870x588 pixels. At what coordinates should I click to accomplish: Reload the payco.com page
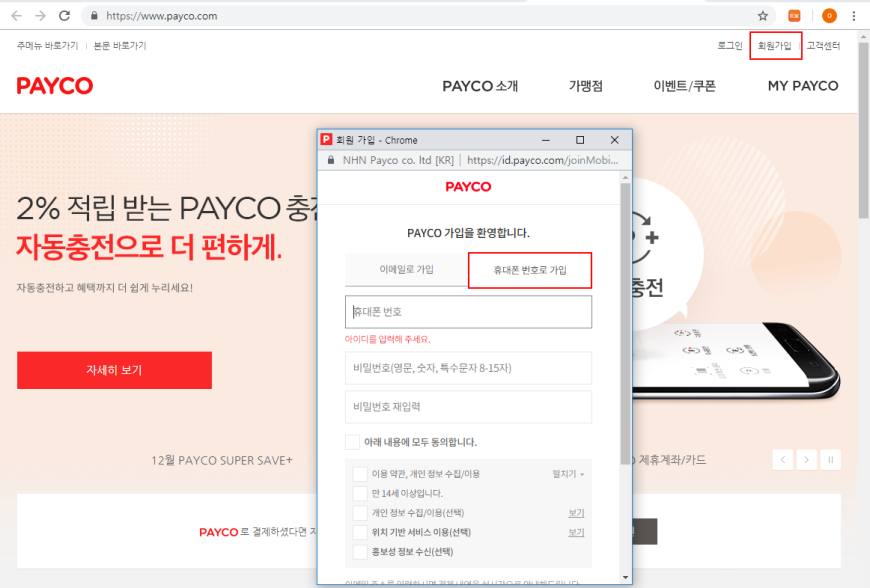click(x=64, y=16)
